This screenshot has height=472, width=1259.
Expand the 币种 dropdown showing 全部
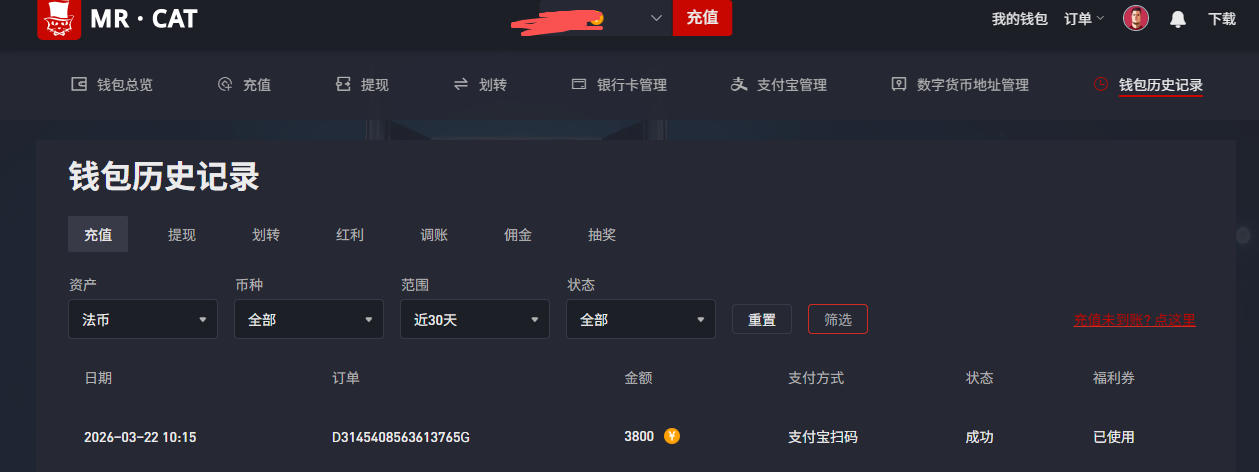tap(309, 319)
